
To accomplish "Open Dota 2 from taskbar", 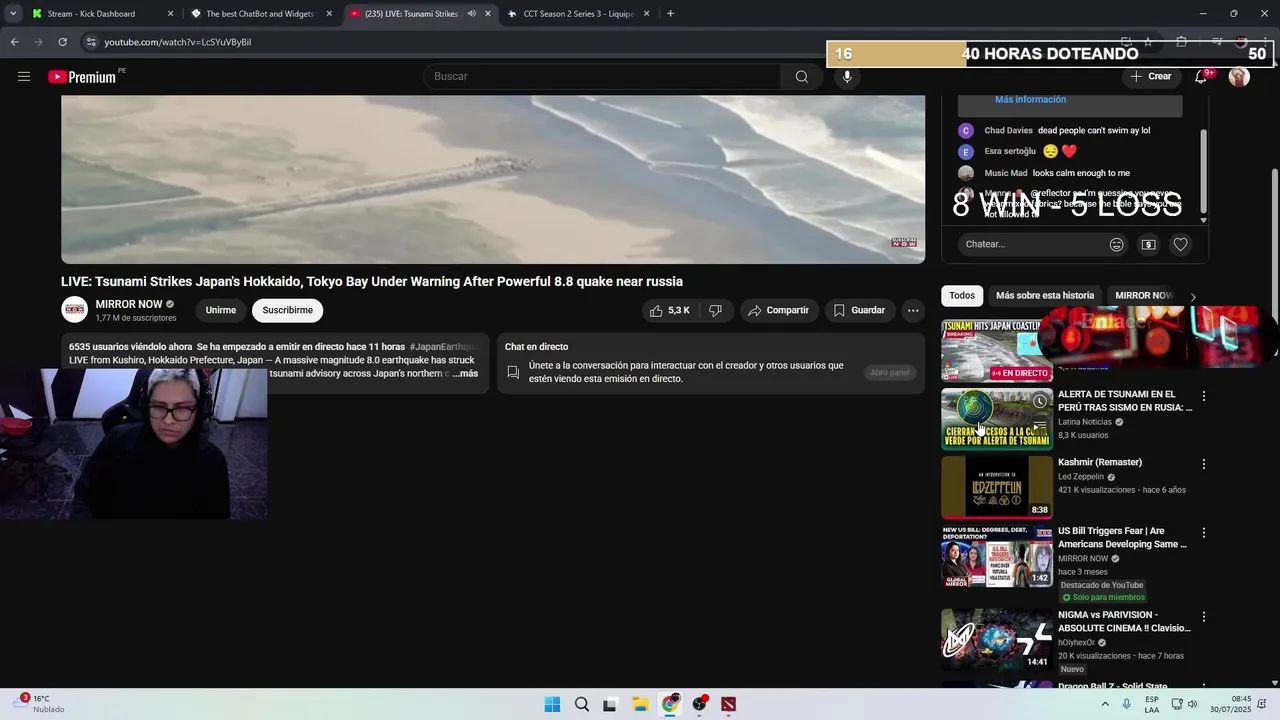I will (728, 704).
